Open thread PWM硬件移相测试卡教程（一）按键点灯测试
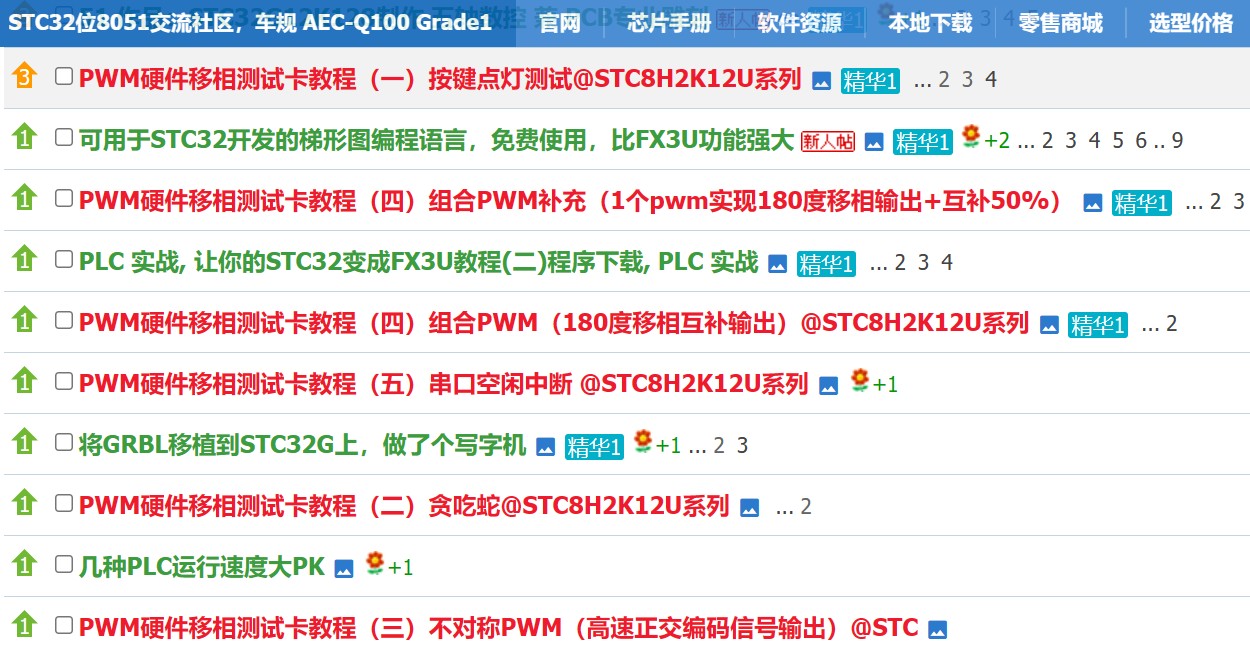The image size is (1250, 655). 440,79
